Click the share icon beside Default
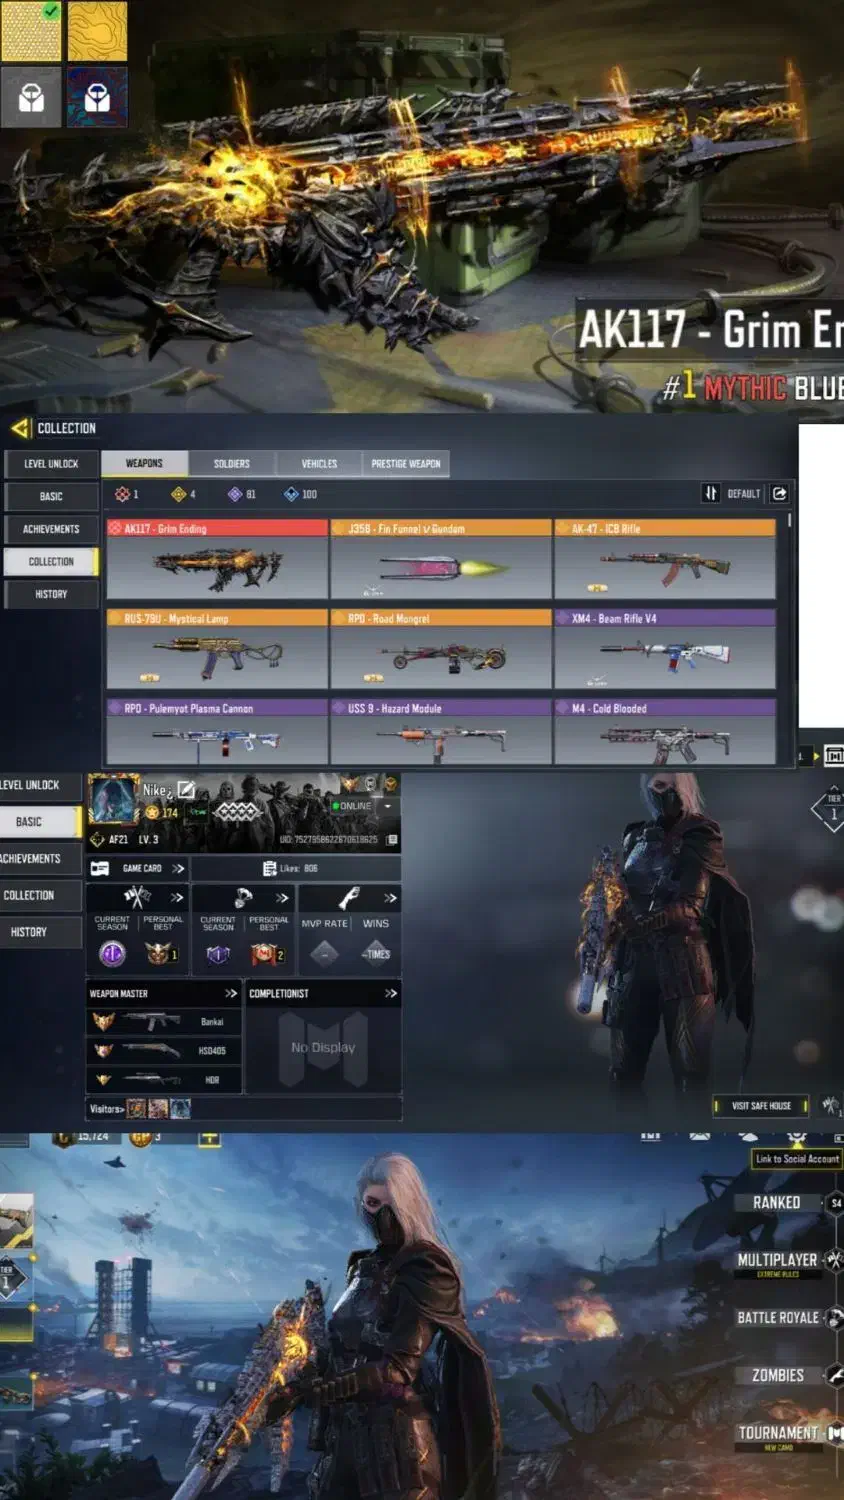Image resolution: width=844 pixels, height=1500 pixels. pyautogui.click(x=780, y=493)
